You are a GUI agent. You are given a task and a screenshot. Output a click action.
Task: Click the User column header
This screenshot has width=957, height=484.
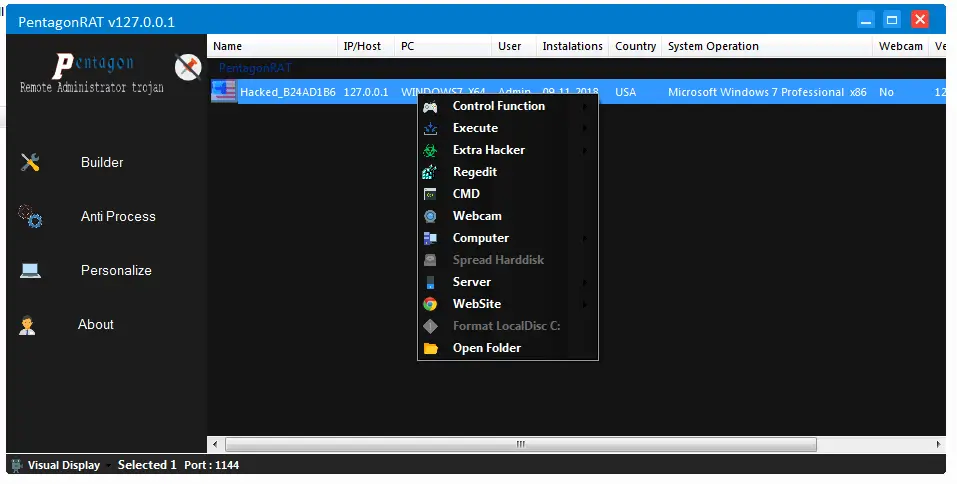point(514,46)
